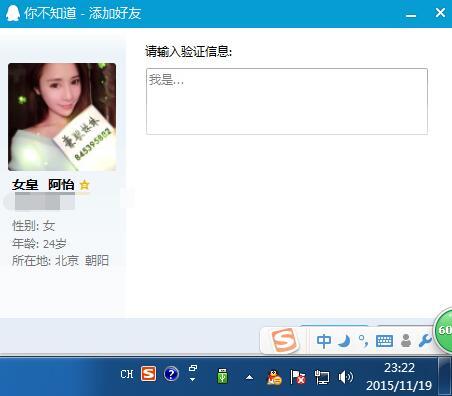Click the QQ penguin logo in the title bar
The image size is (452, 396).
tap(13, 13)
